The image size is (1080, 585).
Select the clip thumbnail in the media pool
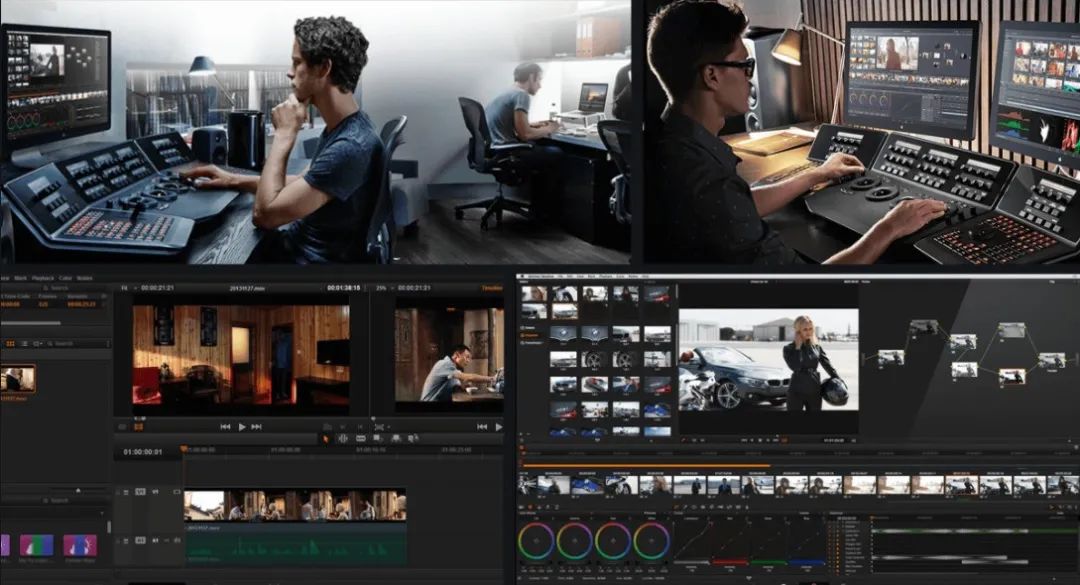point(18,379)
